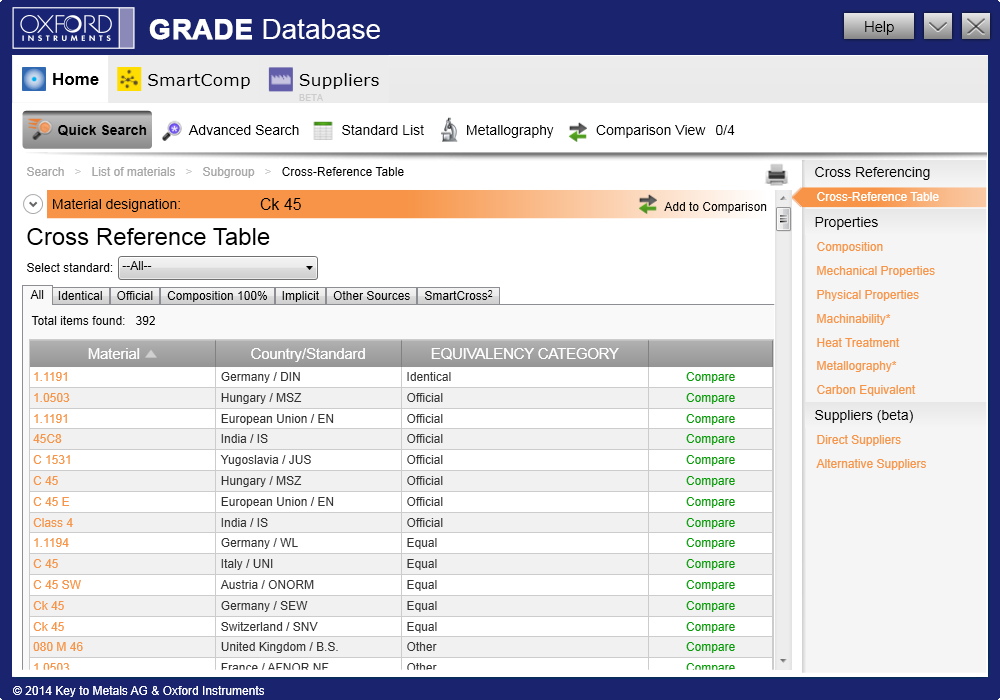Click the Quick Search magnifier icon
Screen dimensions: 1000x700
(40, 129)
